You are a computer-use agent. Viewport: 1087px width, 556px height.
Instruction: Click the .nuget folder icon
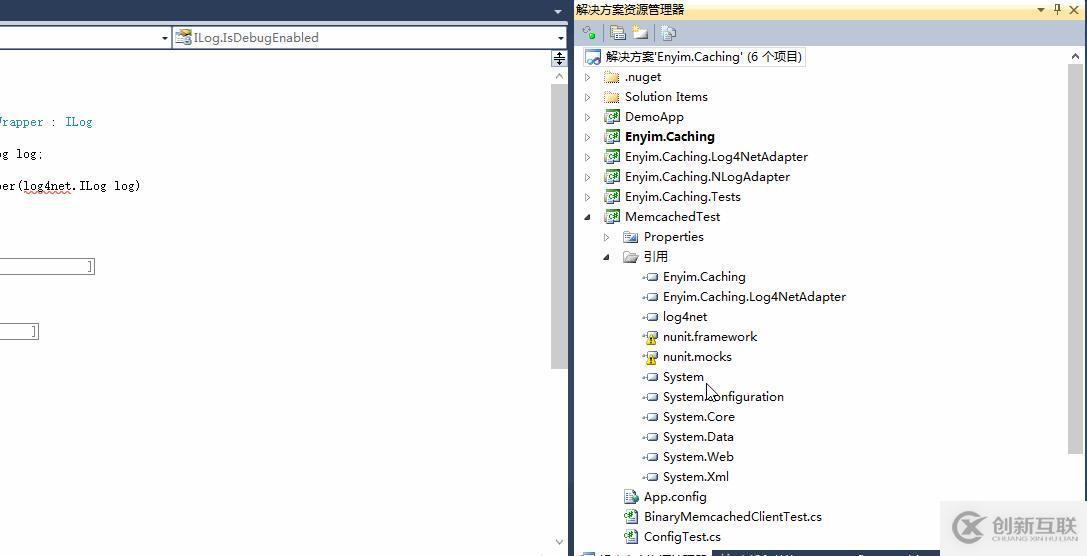(611, 77)
